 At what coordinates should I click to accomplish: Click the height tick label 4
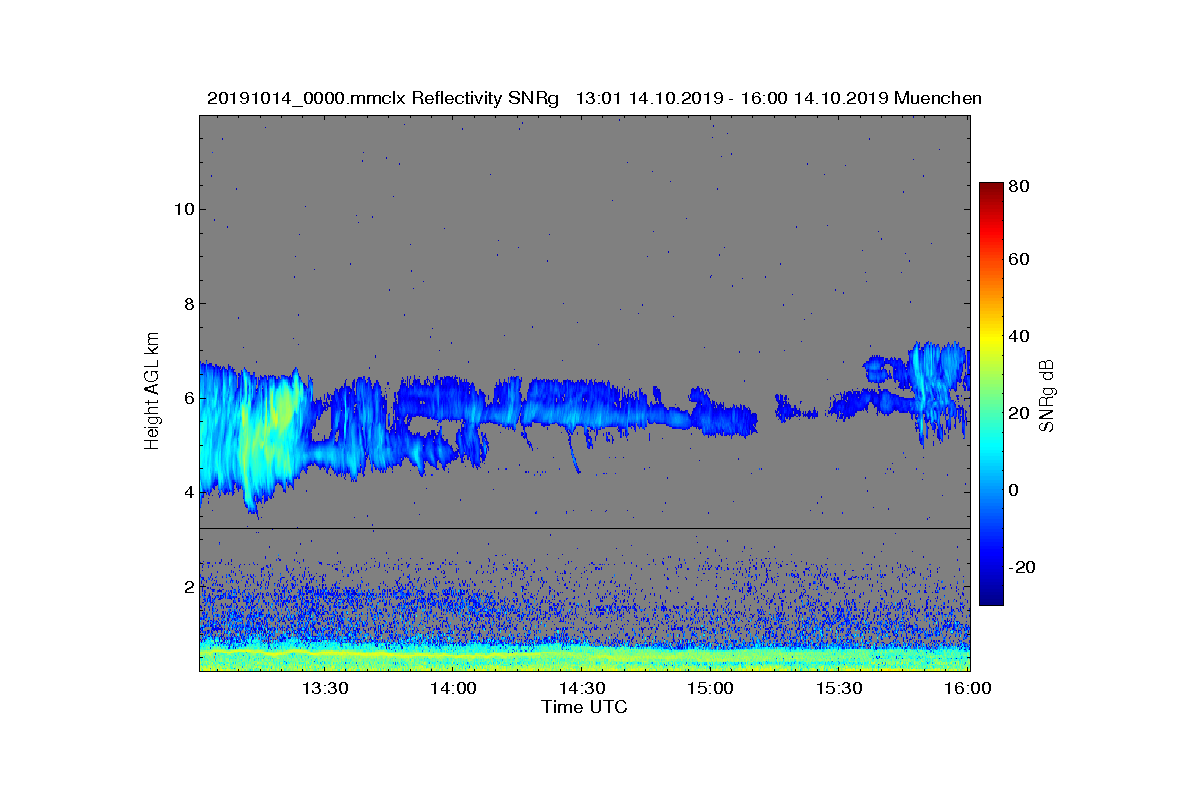[x=187, y=492]
